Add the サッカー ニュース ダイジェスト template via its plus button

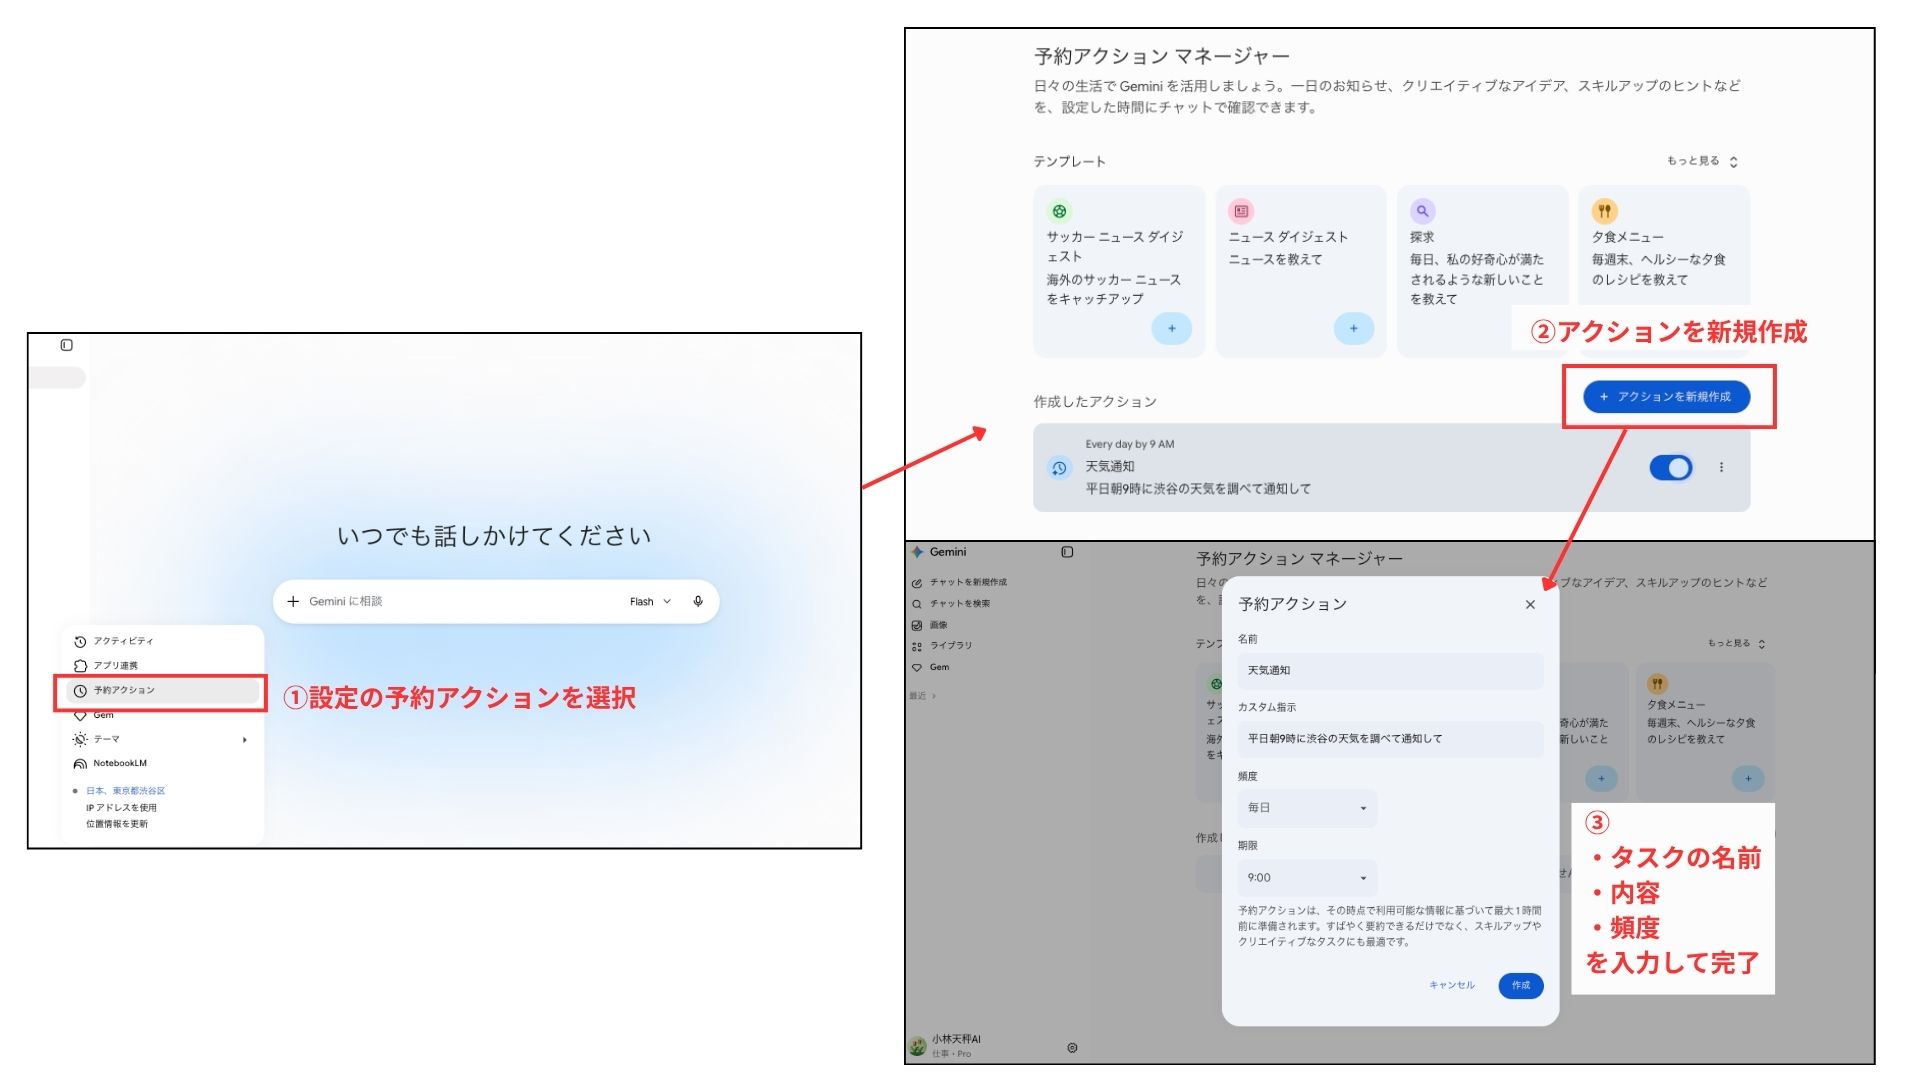(1171, 328)
